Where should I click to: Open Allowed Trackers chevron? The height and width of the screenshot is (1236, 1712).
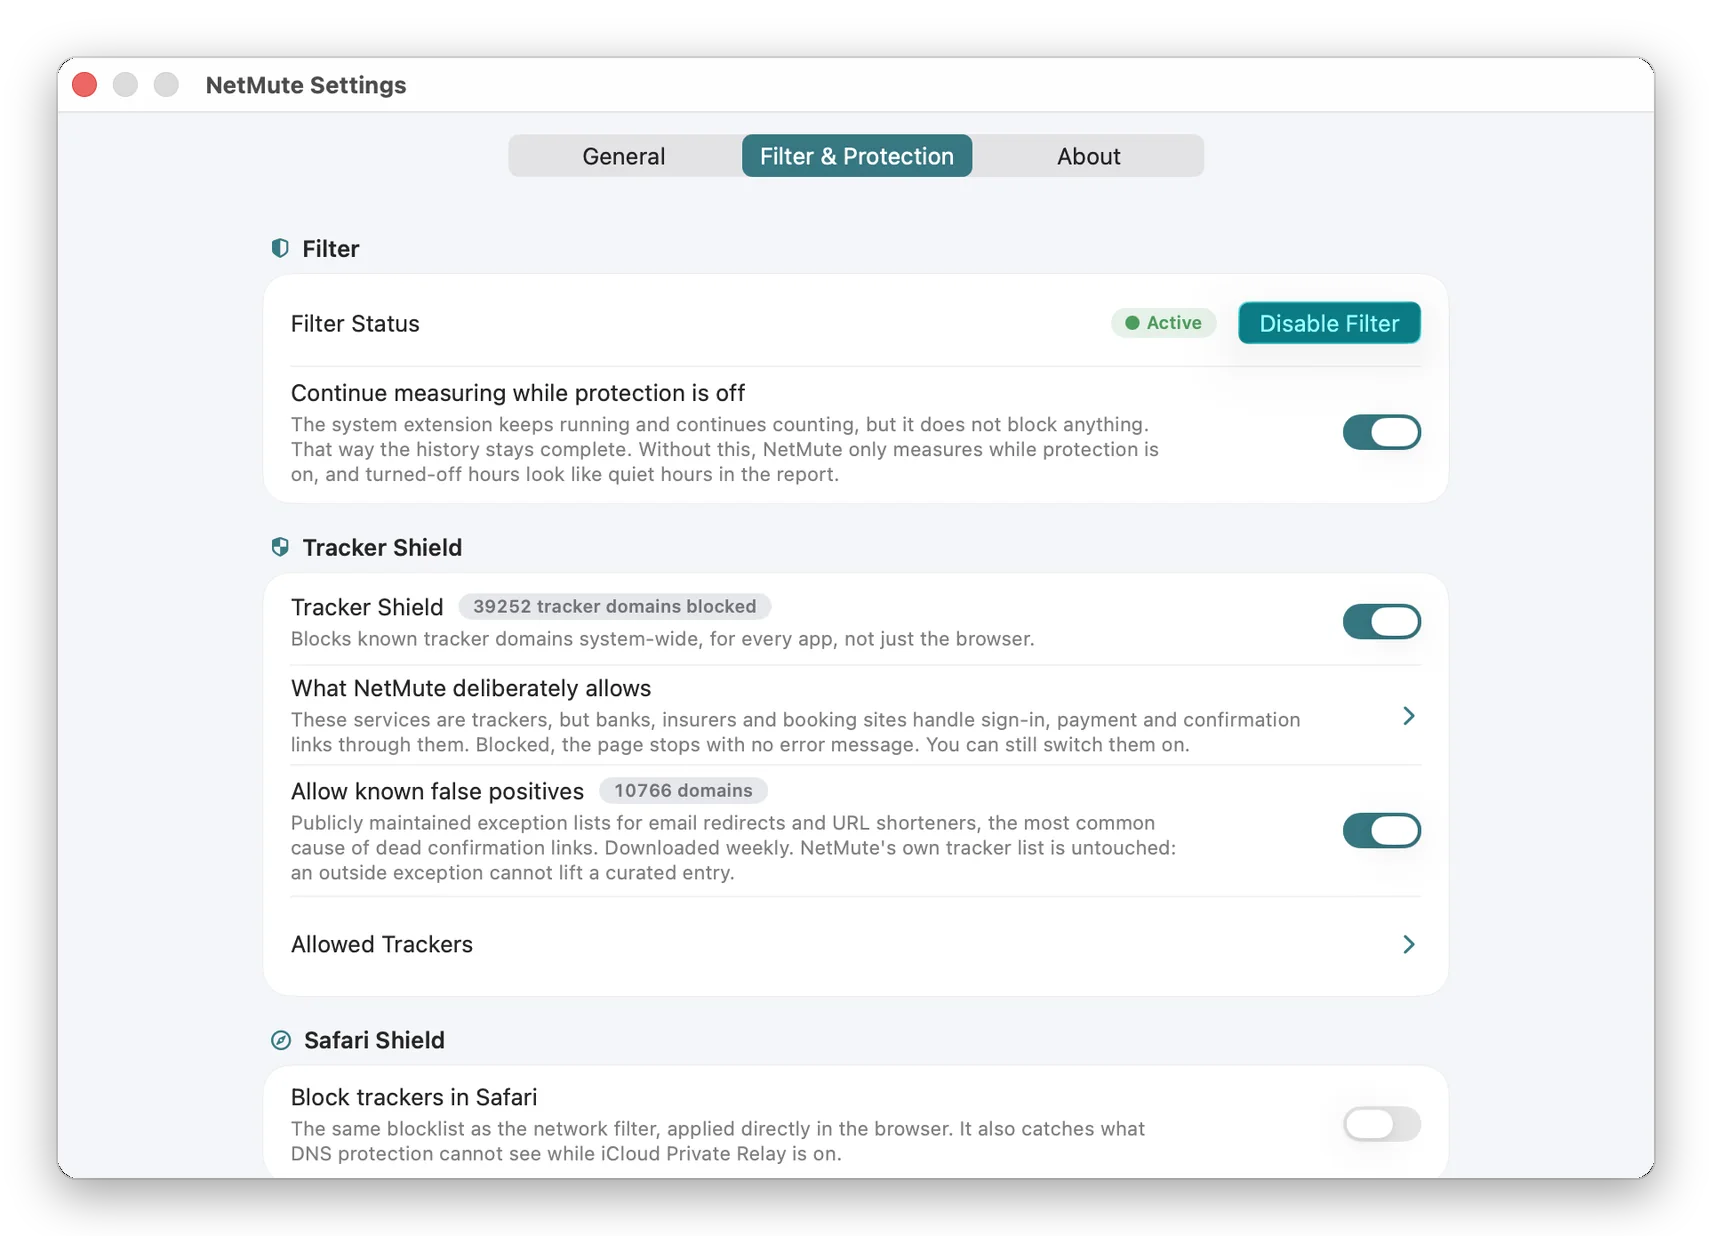click(1408, 944)
